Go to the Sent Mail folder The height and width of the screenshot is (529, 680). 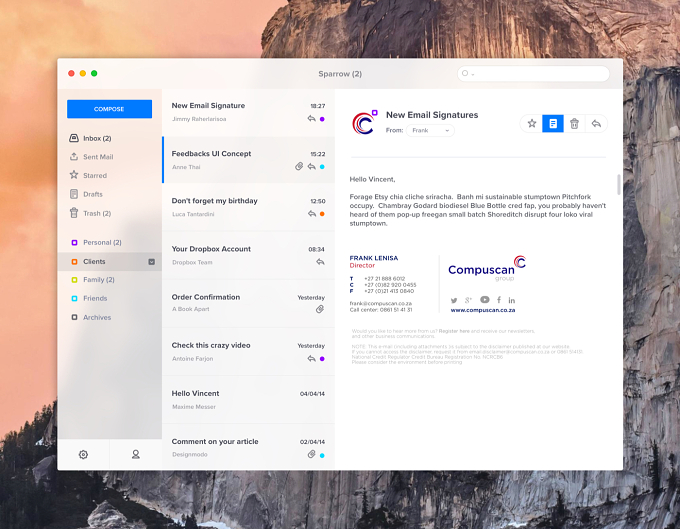point(92,157)
